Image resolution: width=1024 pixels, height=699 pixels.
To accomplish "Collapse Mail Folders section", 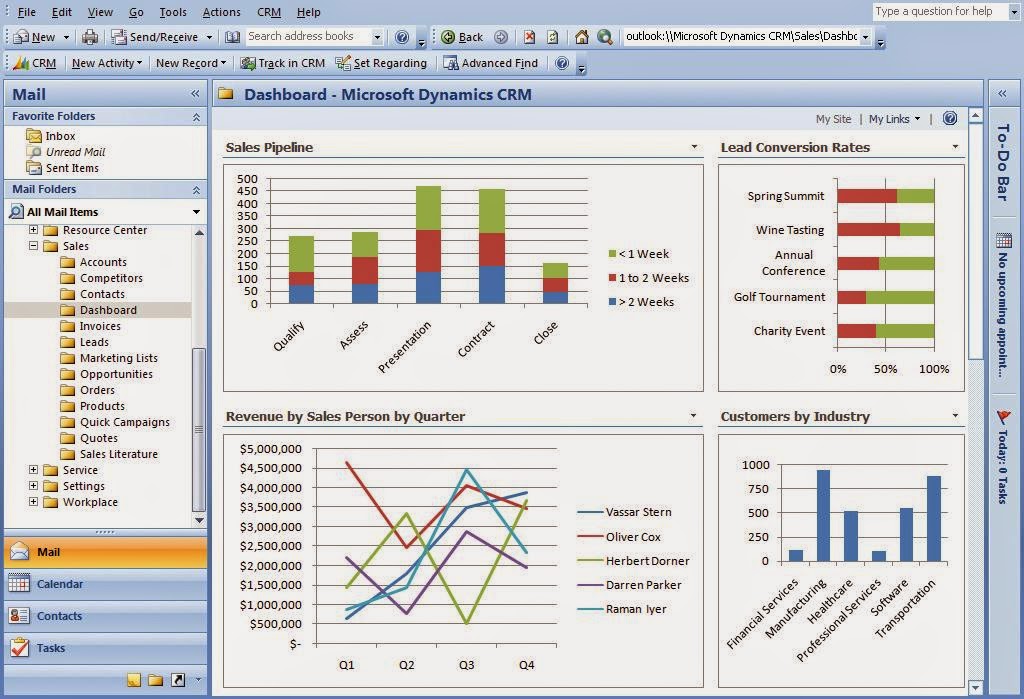I will [196, 190].
